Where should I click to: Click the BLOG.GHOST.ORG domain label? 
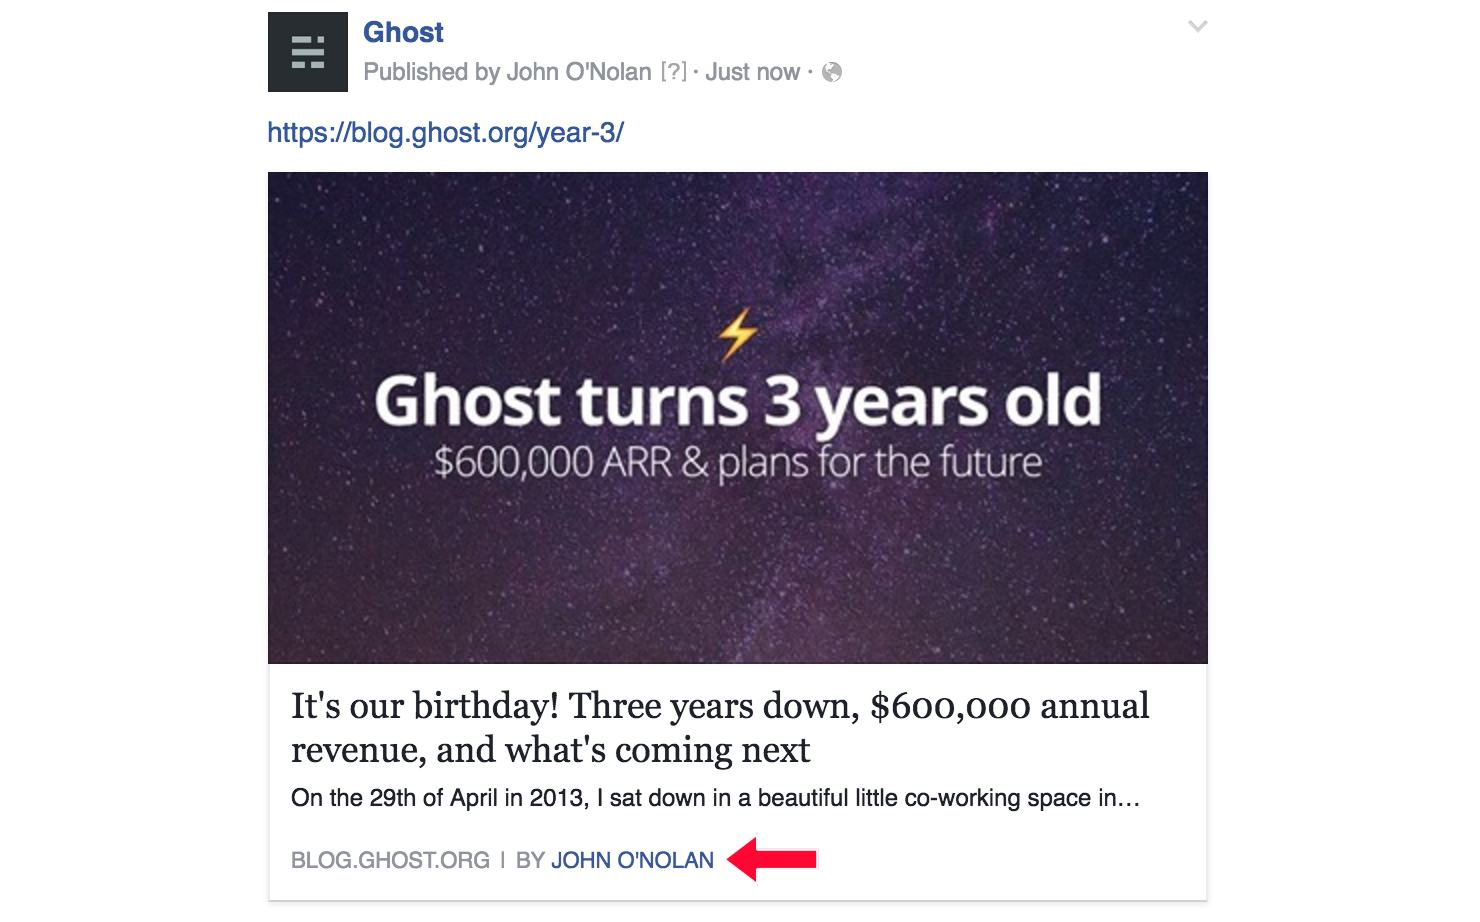390,860
